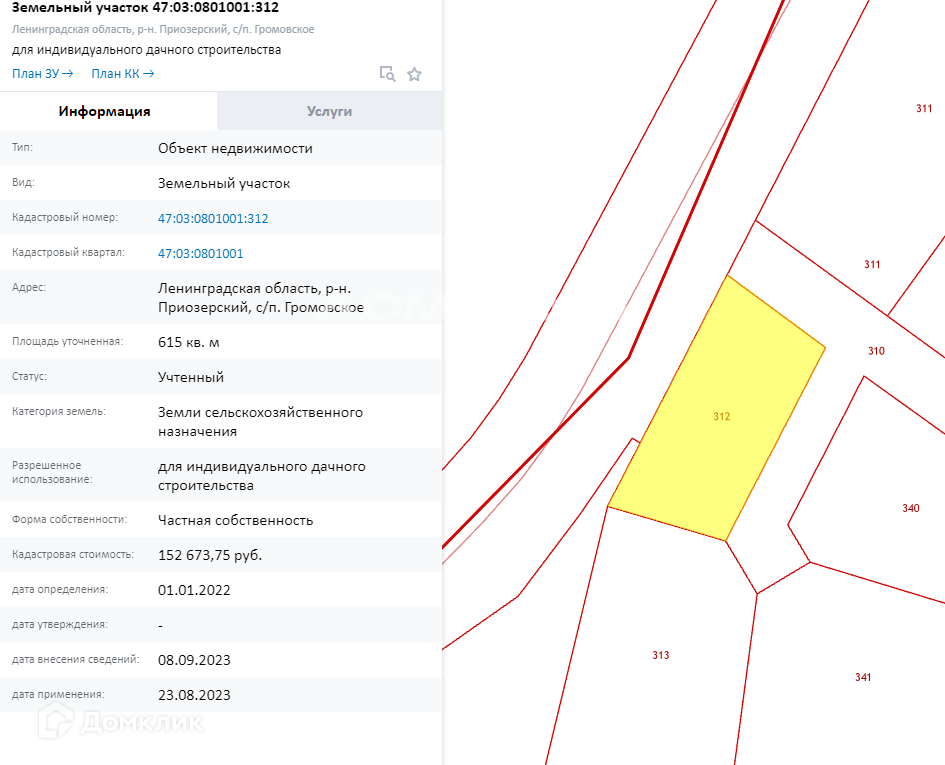Click the Объект недвижимости value
This screenshot has height=765, width=945.
[235, 148]
